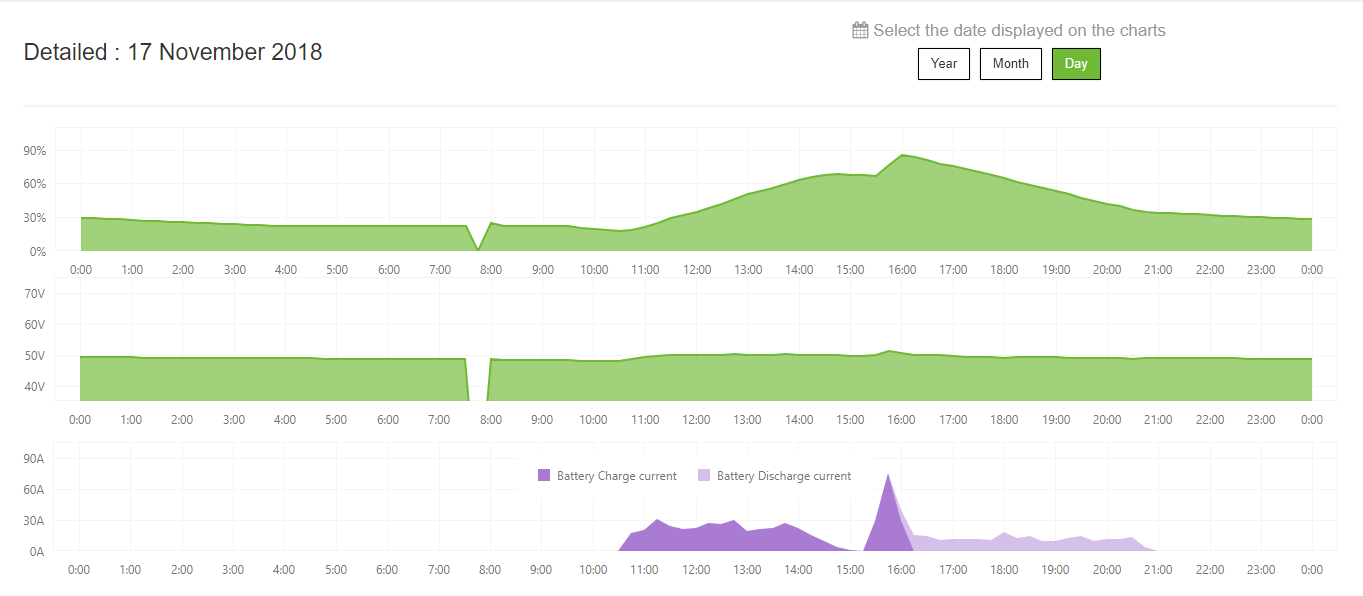Click the 'Detailed : 17 November 2018' heading
1363x596 pixels.
pyautogui.click(x=173, y=52)
